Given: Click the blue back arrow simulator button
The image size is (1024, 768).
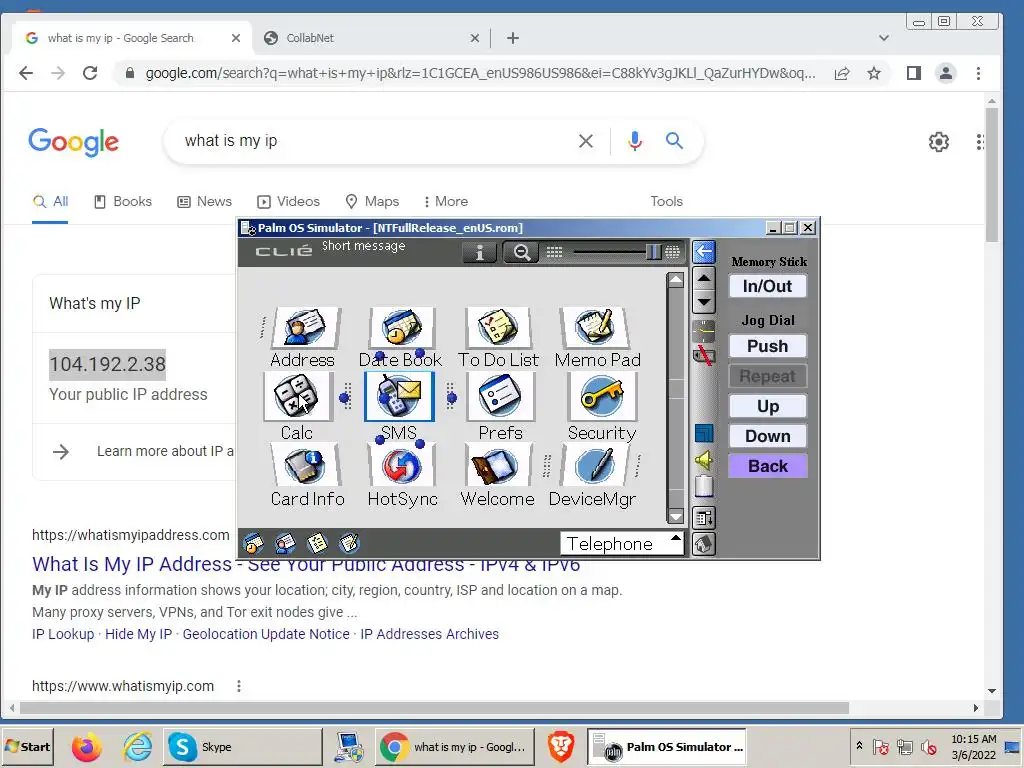Looking at the screenshot, I should [703, 251].
